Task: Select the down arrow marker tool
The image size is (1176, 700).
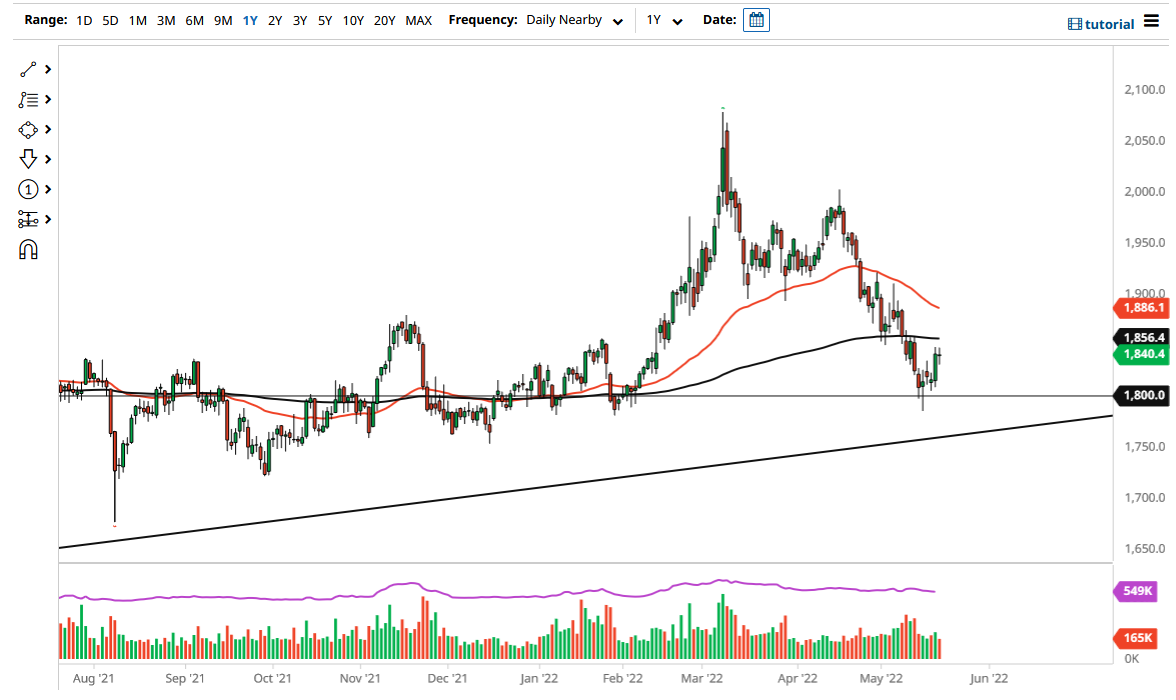Action: coord(28,159)
